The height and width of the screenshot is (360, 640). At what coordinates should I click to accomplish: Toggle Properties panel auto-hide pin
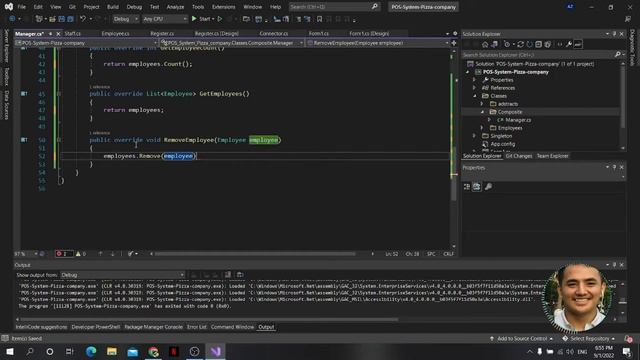tap(614, 167)
